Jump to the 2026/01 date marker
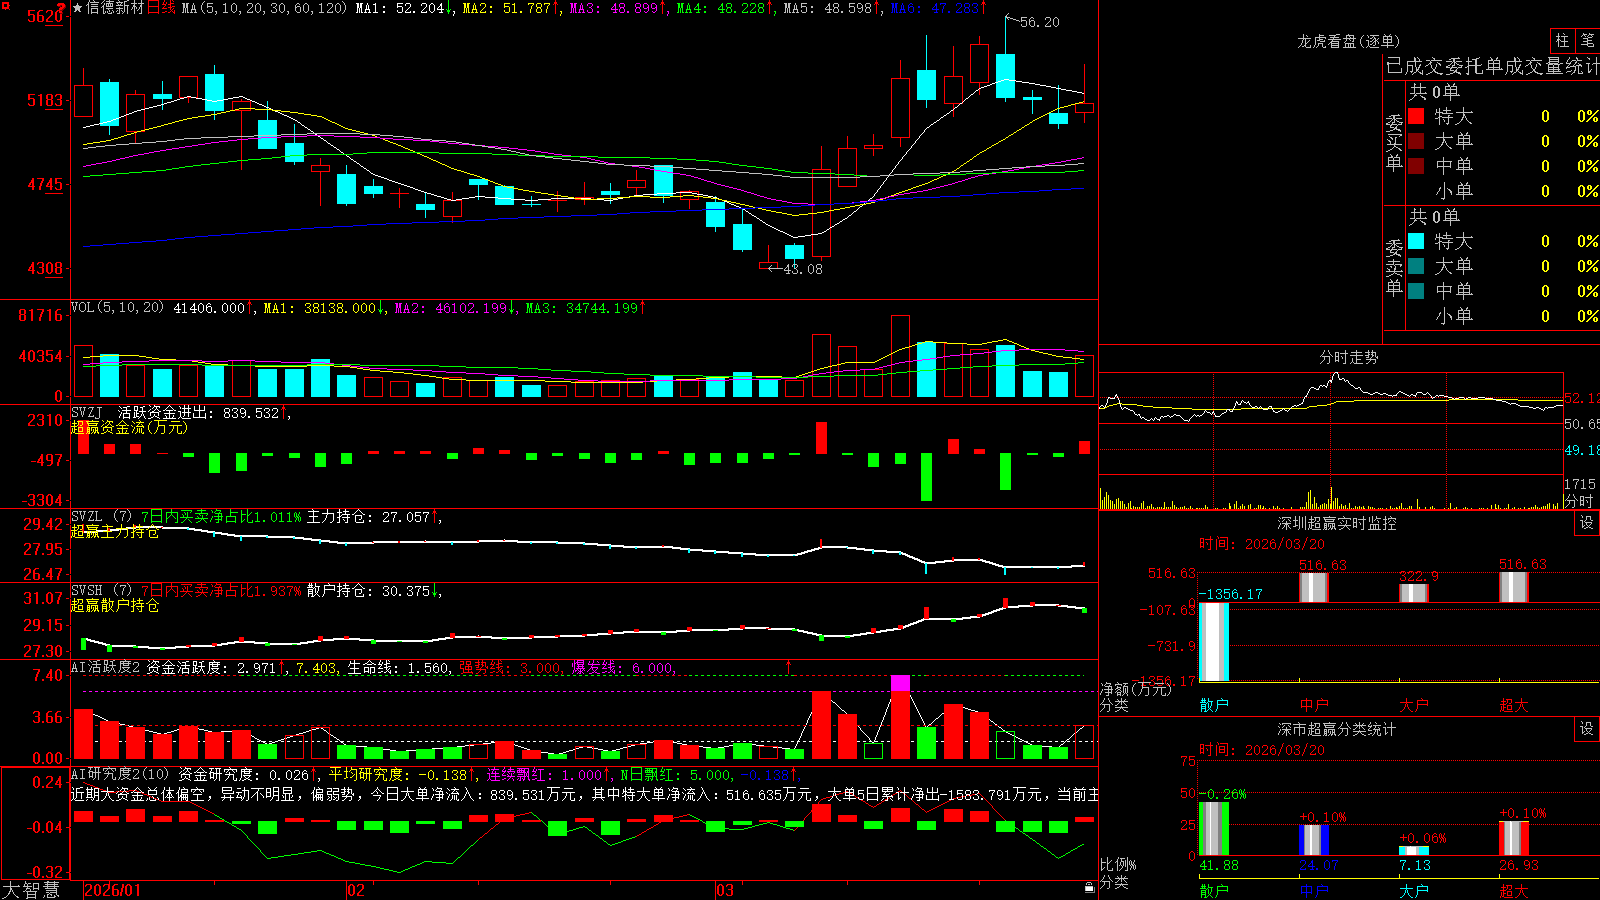The width and height of the screenshot is (1600, 900). click(113, 890)
